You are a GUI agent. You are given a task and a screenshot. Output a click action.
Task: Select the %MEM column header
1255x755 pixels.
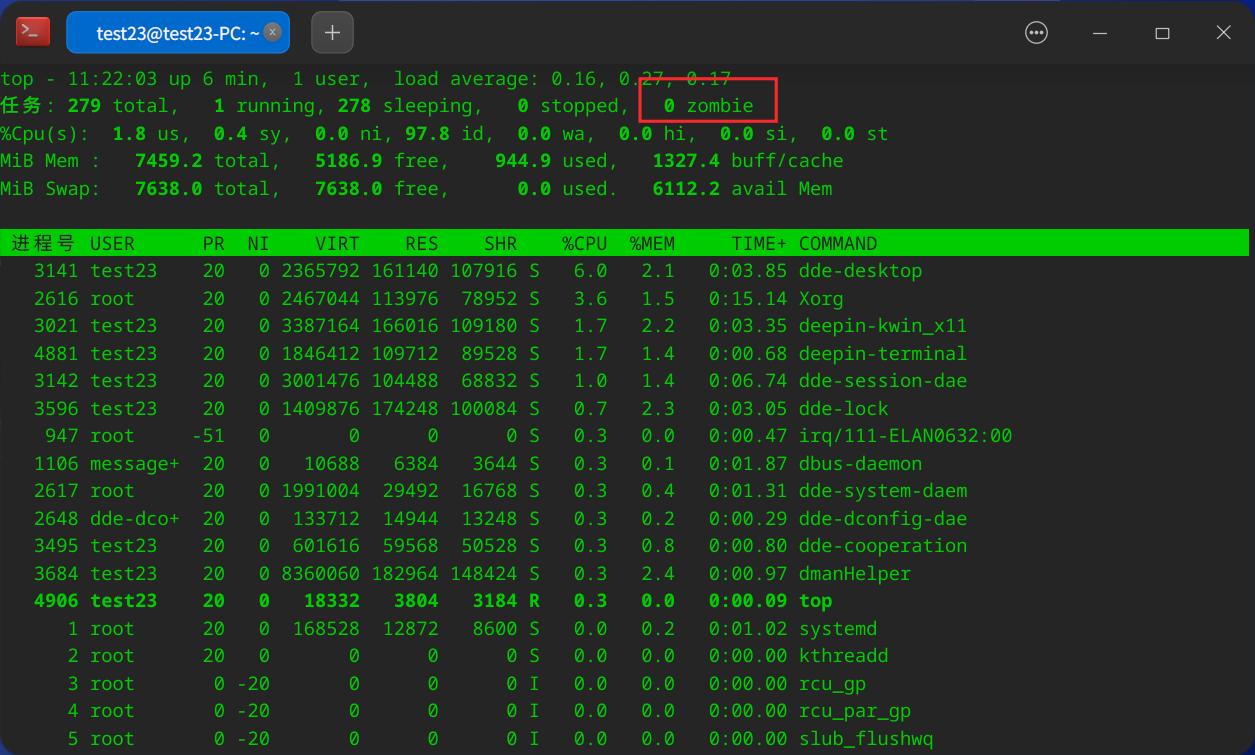coord(651,243)
